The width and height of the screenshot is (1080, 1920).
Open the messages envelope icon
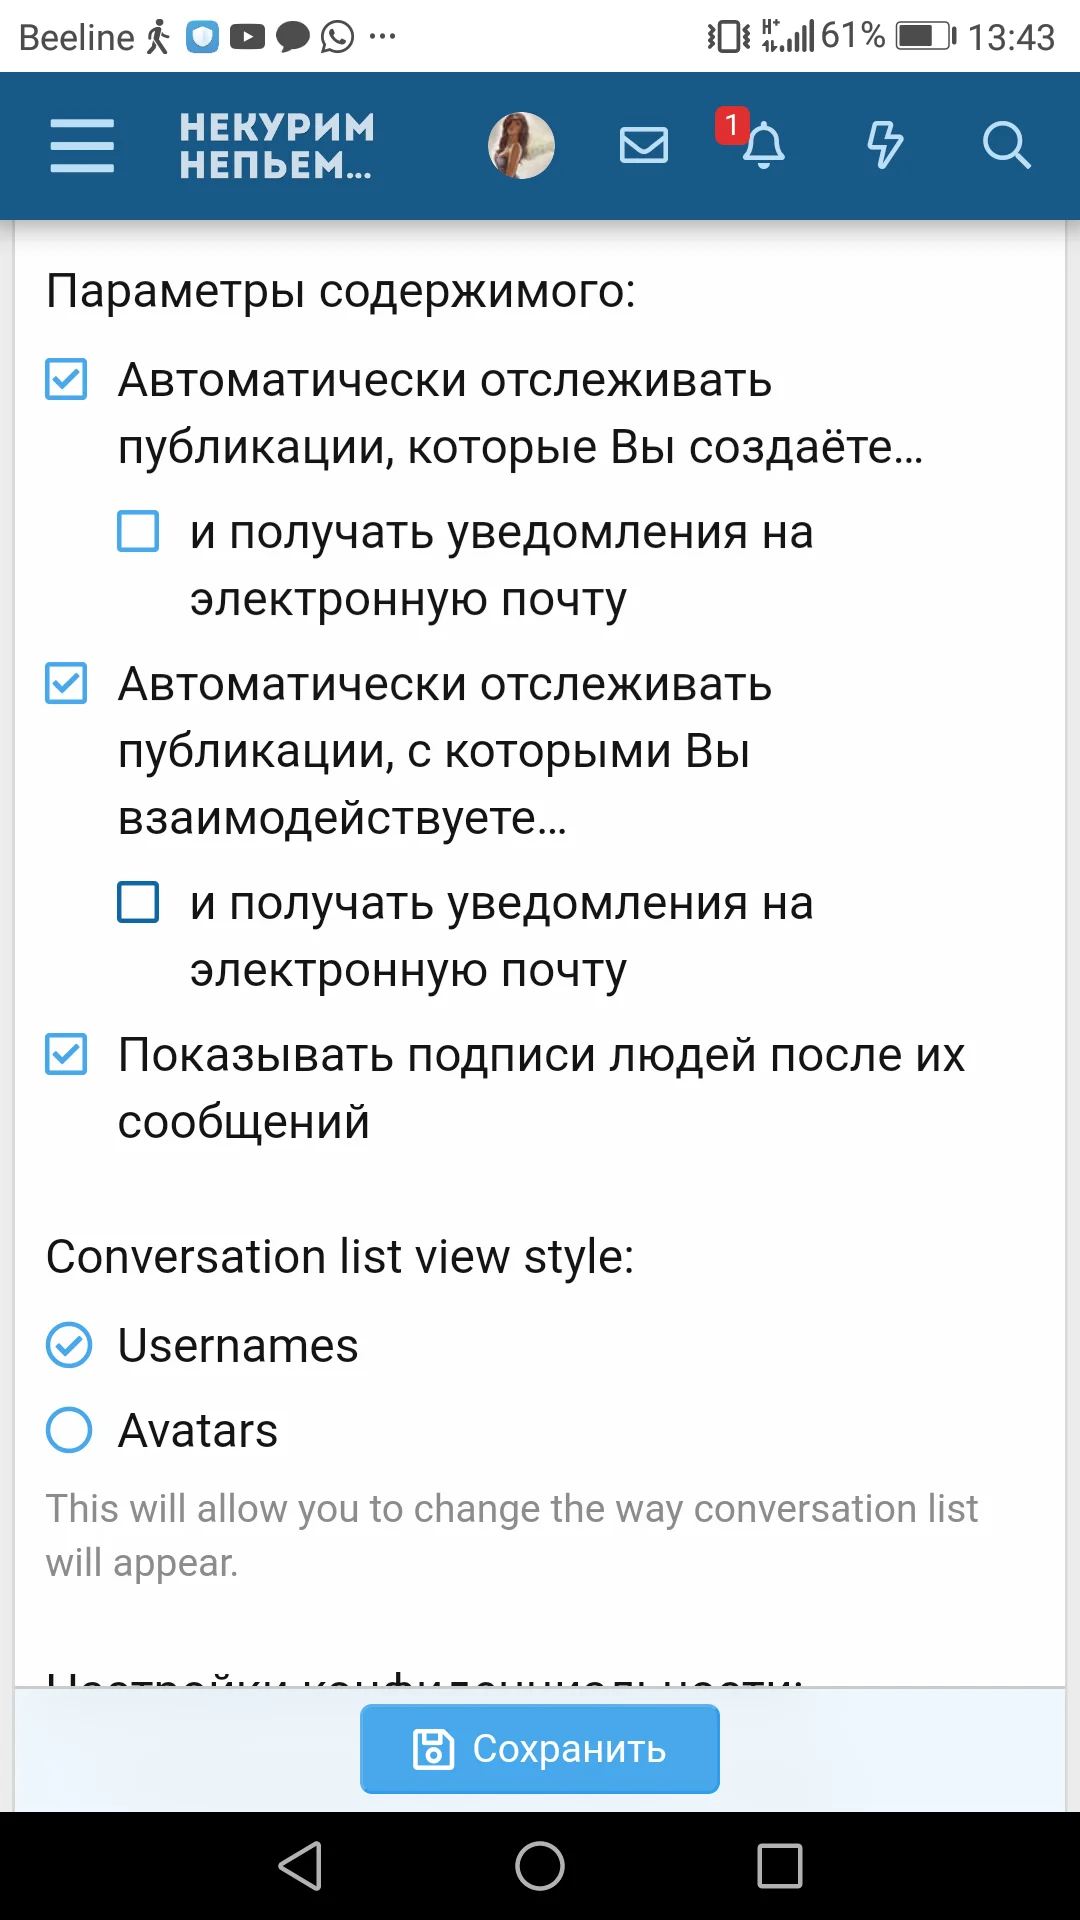(x=643, y=145)
